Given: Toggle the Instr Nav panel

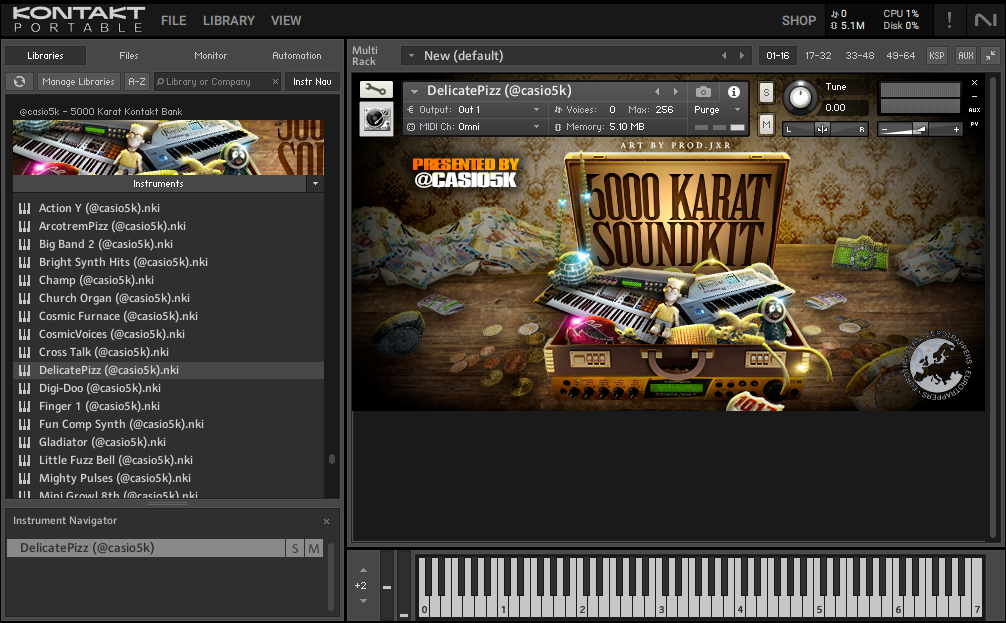Looking at the screenshot, I should [312, 81].
